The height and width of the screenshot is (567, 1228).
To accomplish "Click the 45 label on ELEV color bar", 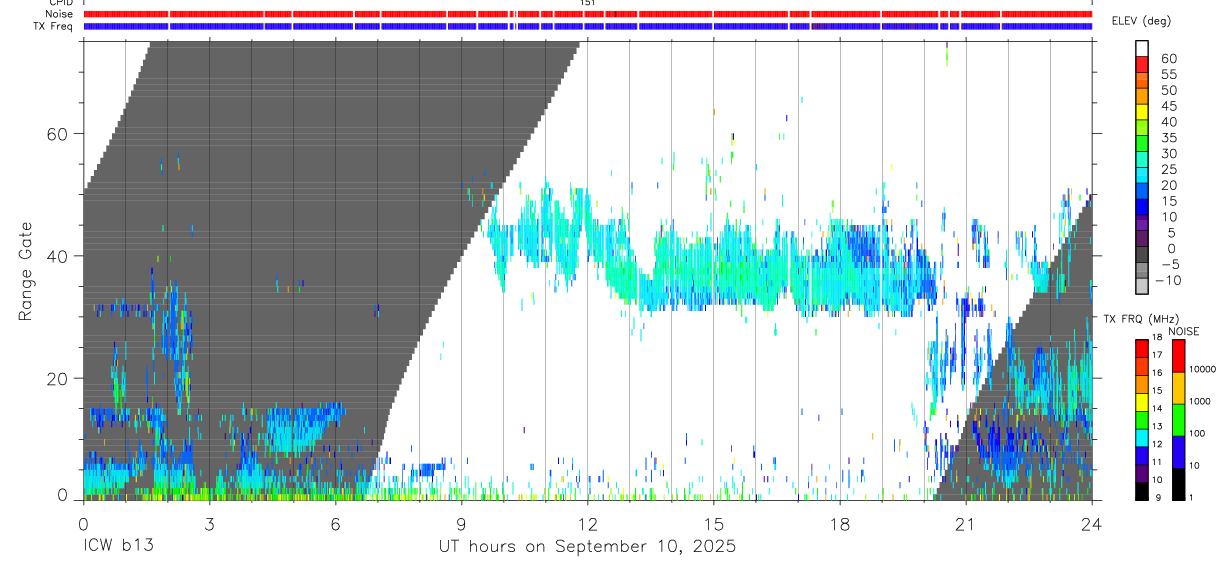I will [1168, 106].
